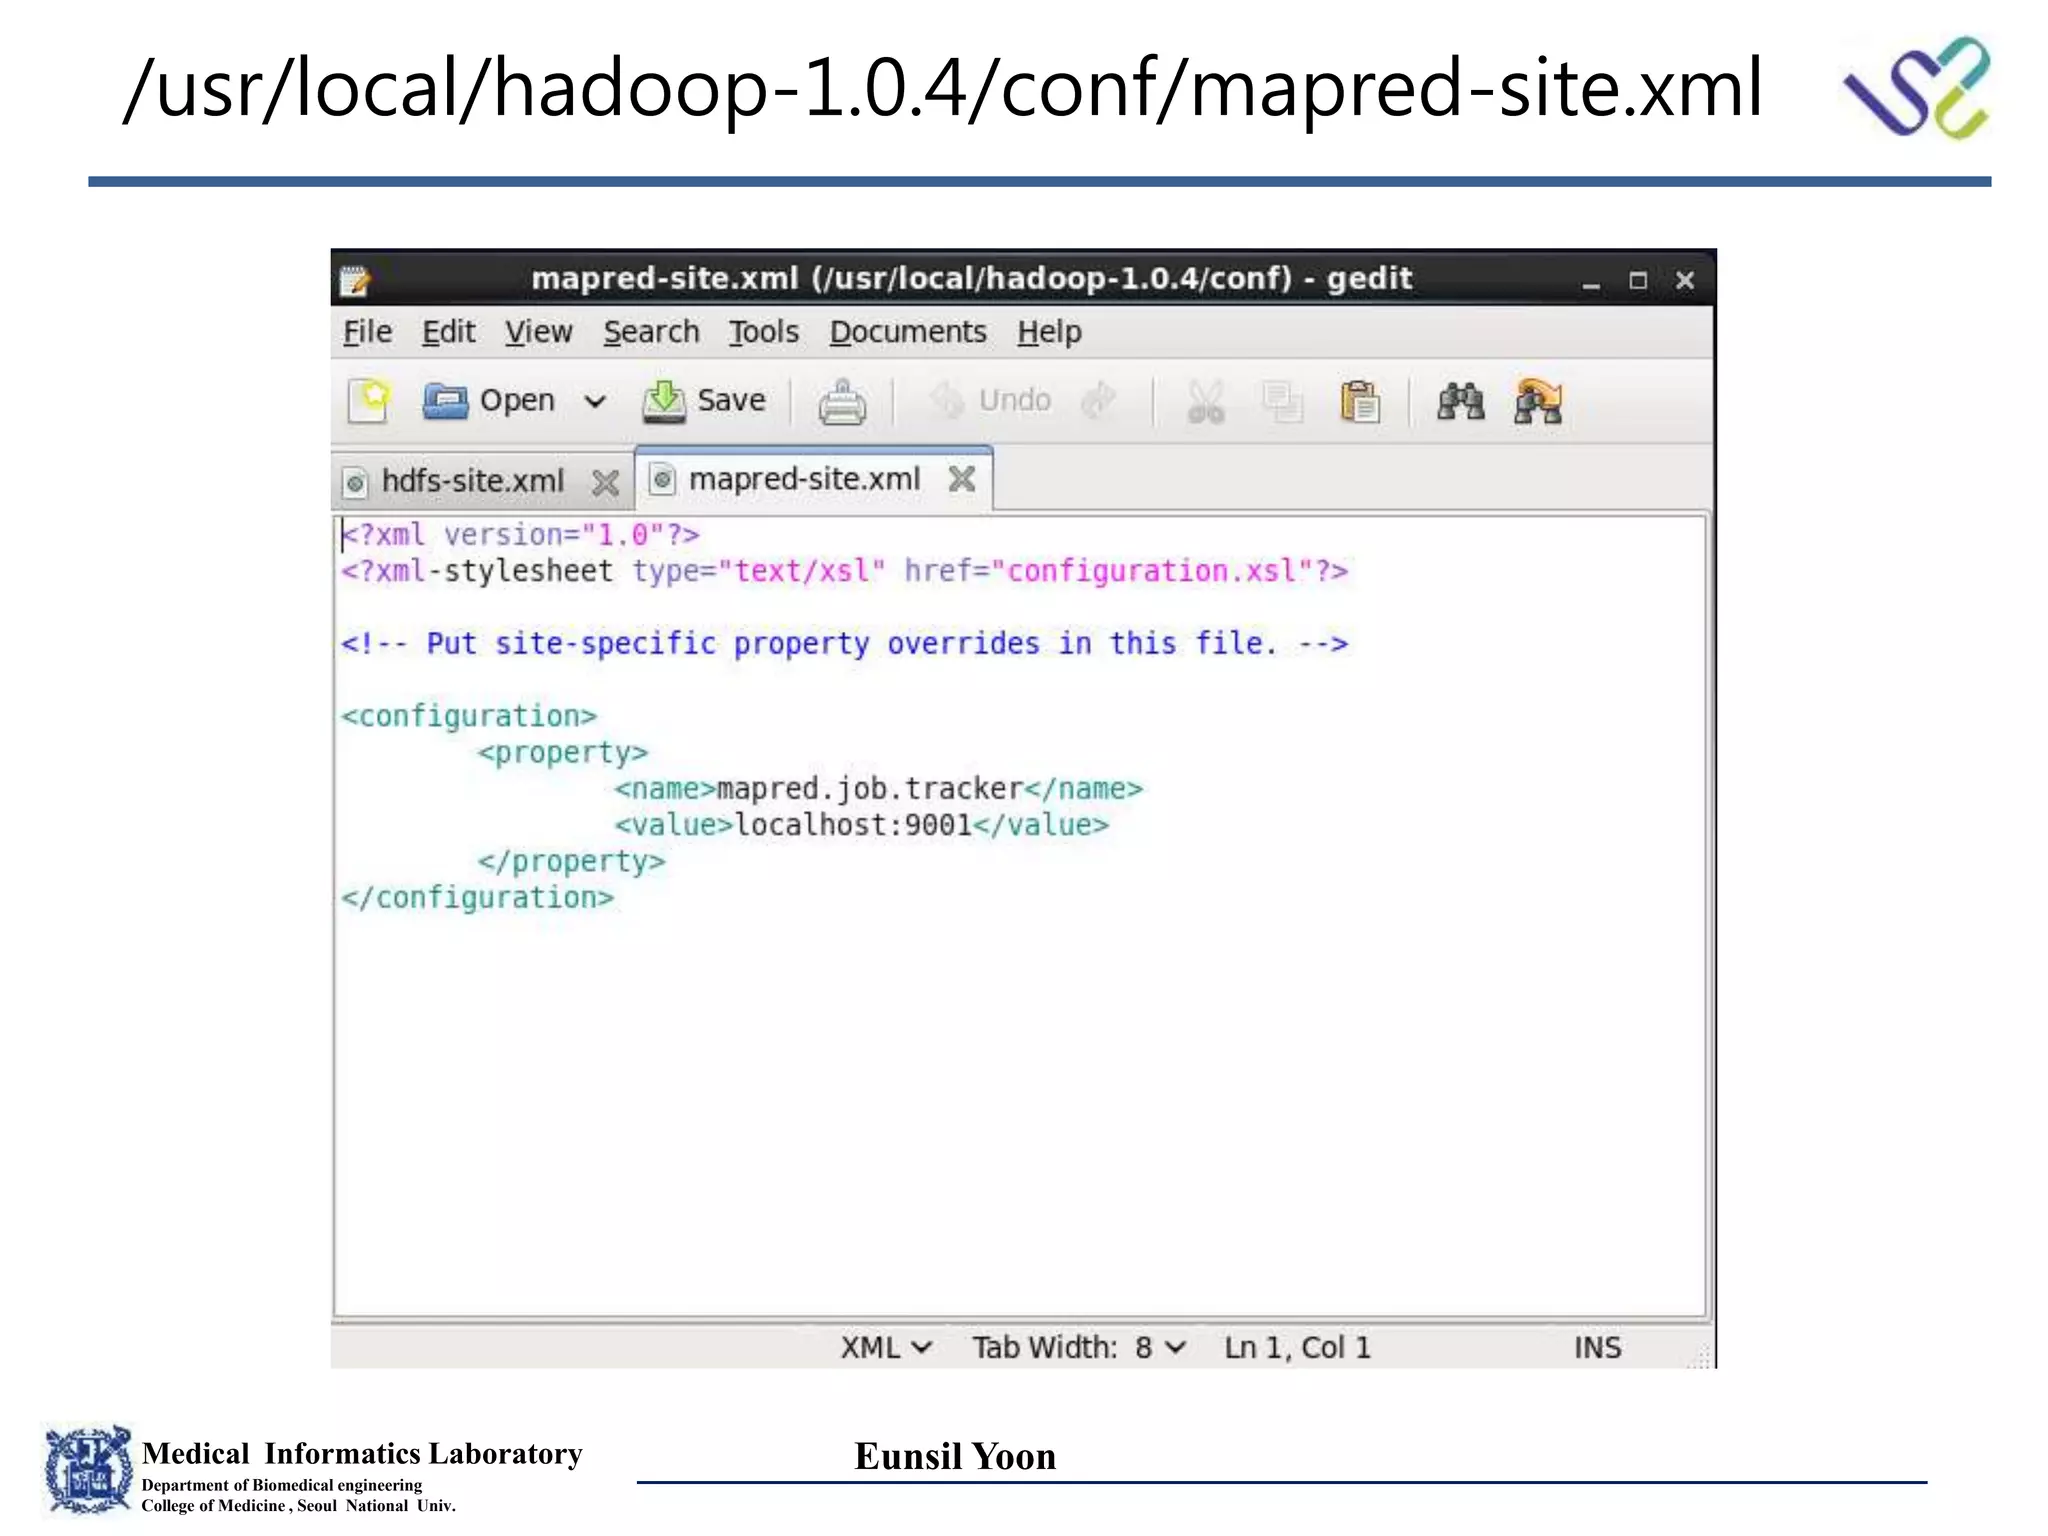Close the gedit window
Screen dimensions: 2048x1536
(1685, 281)
